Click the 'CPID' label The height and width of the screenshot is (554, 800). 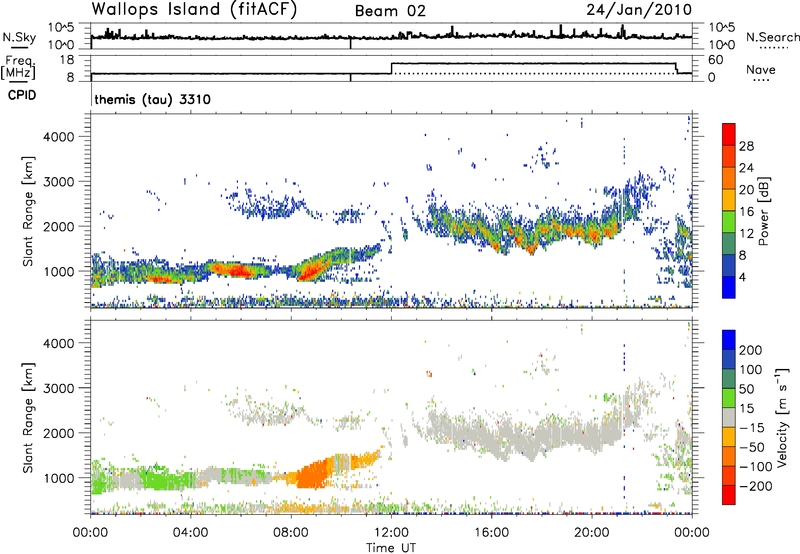[22, 95]
